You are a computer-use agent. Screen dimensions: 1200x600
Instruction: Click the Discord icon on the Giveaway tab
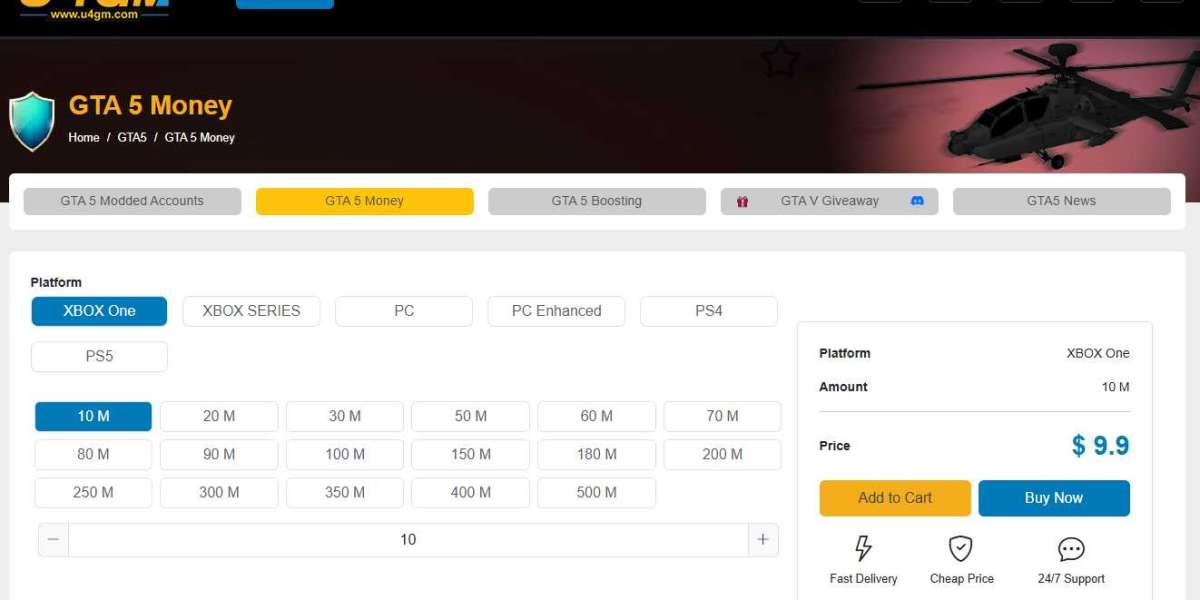(917, 201)
